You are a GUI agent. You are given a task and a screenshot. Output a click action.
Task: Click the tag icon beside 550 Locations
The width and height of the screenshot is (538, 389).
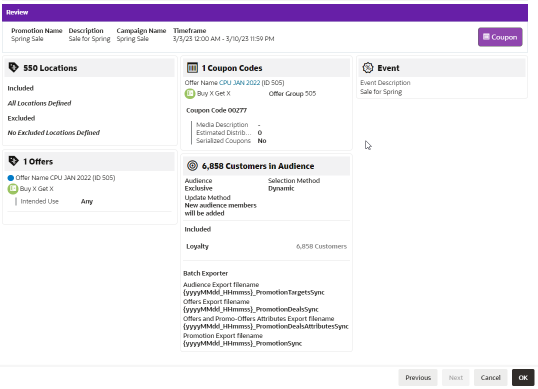click(14, 67)
